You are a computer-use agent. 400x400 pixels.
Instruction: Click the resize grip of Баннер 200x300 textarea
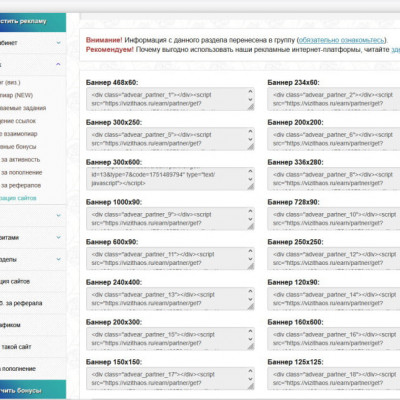tap(251, 347)
